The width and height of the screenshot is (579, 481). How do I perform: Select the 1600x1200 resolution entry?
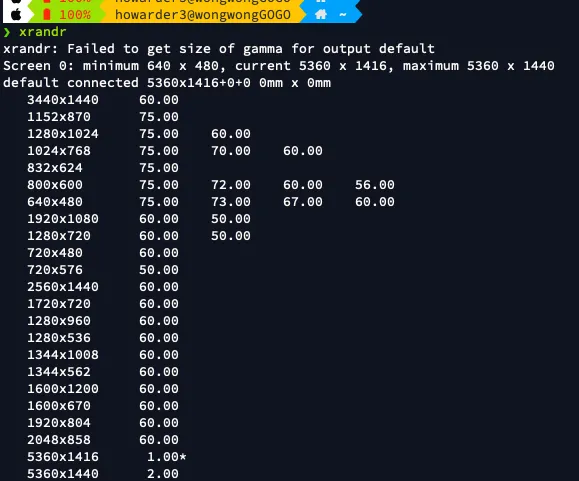click(x=63, y=388)
